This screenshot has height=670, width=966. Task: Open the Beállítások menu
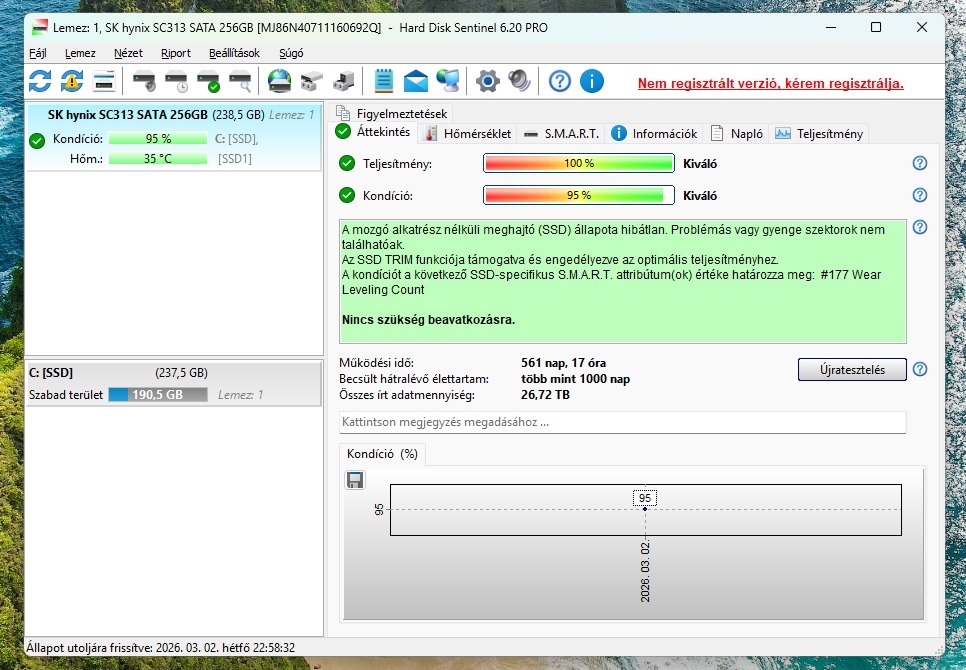234,53
